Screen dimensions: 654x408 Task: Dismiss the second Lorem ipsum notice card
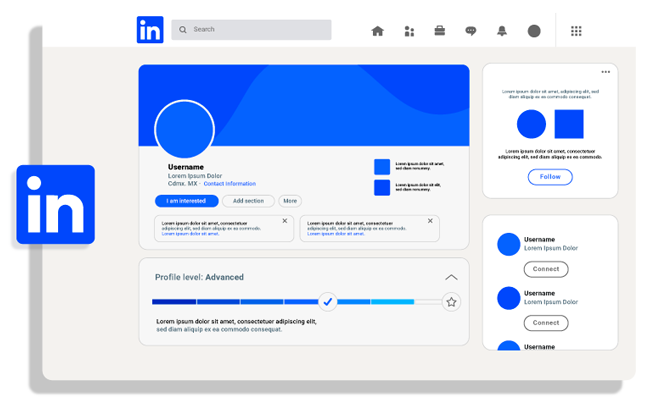click(x=430, y=221)
